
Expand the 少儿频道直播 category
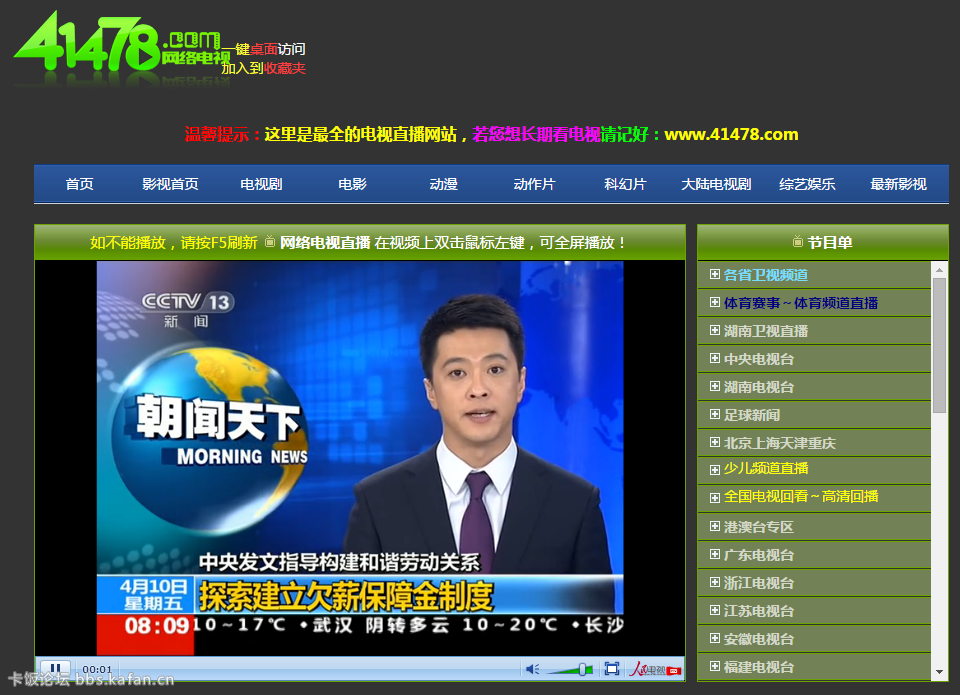[x=765, y=469]
